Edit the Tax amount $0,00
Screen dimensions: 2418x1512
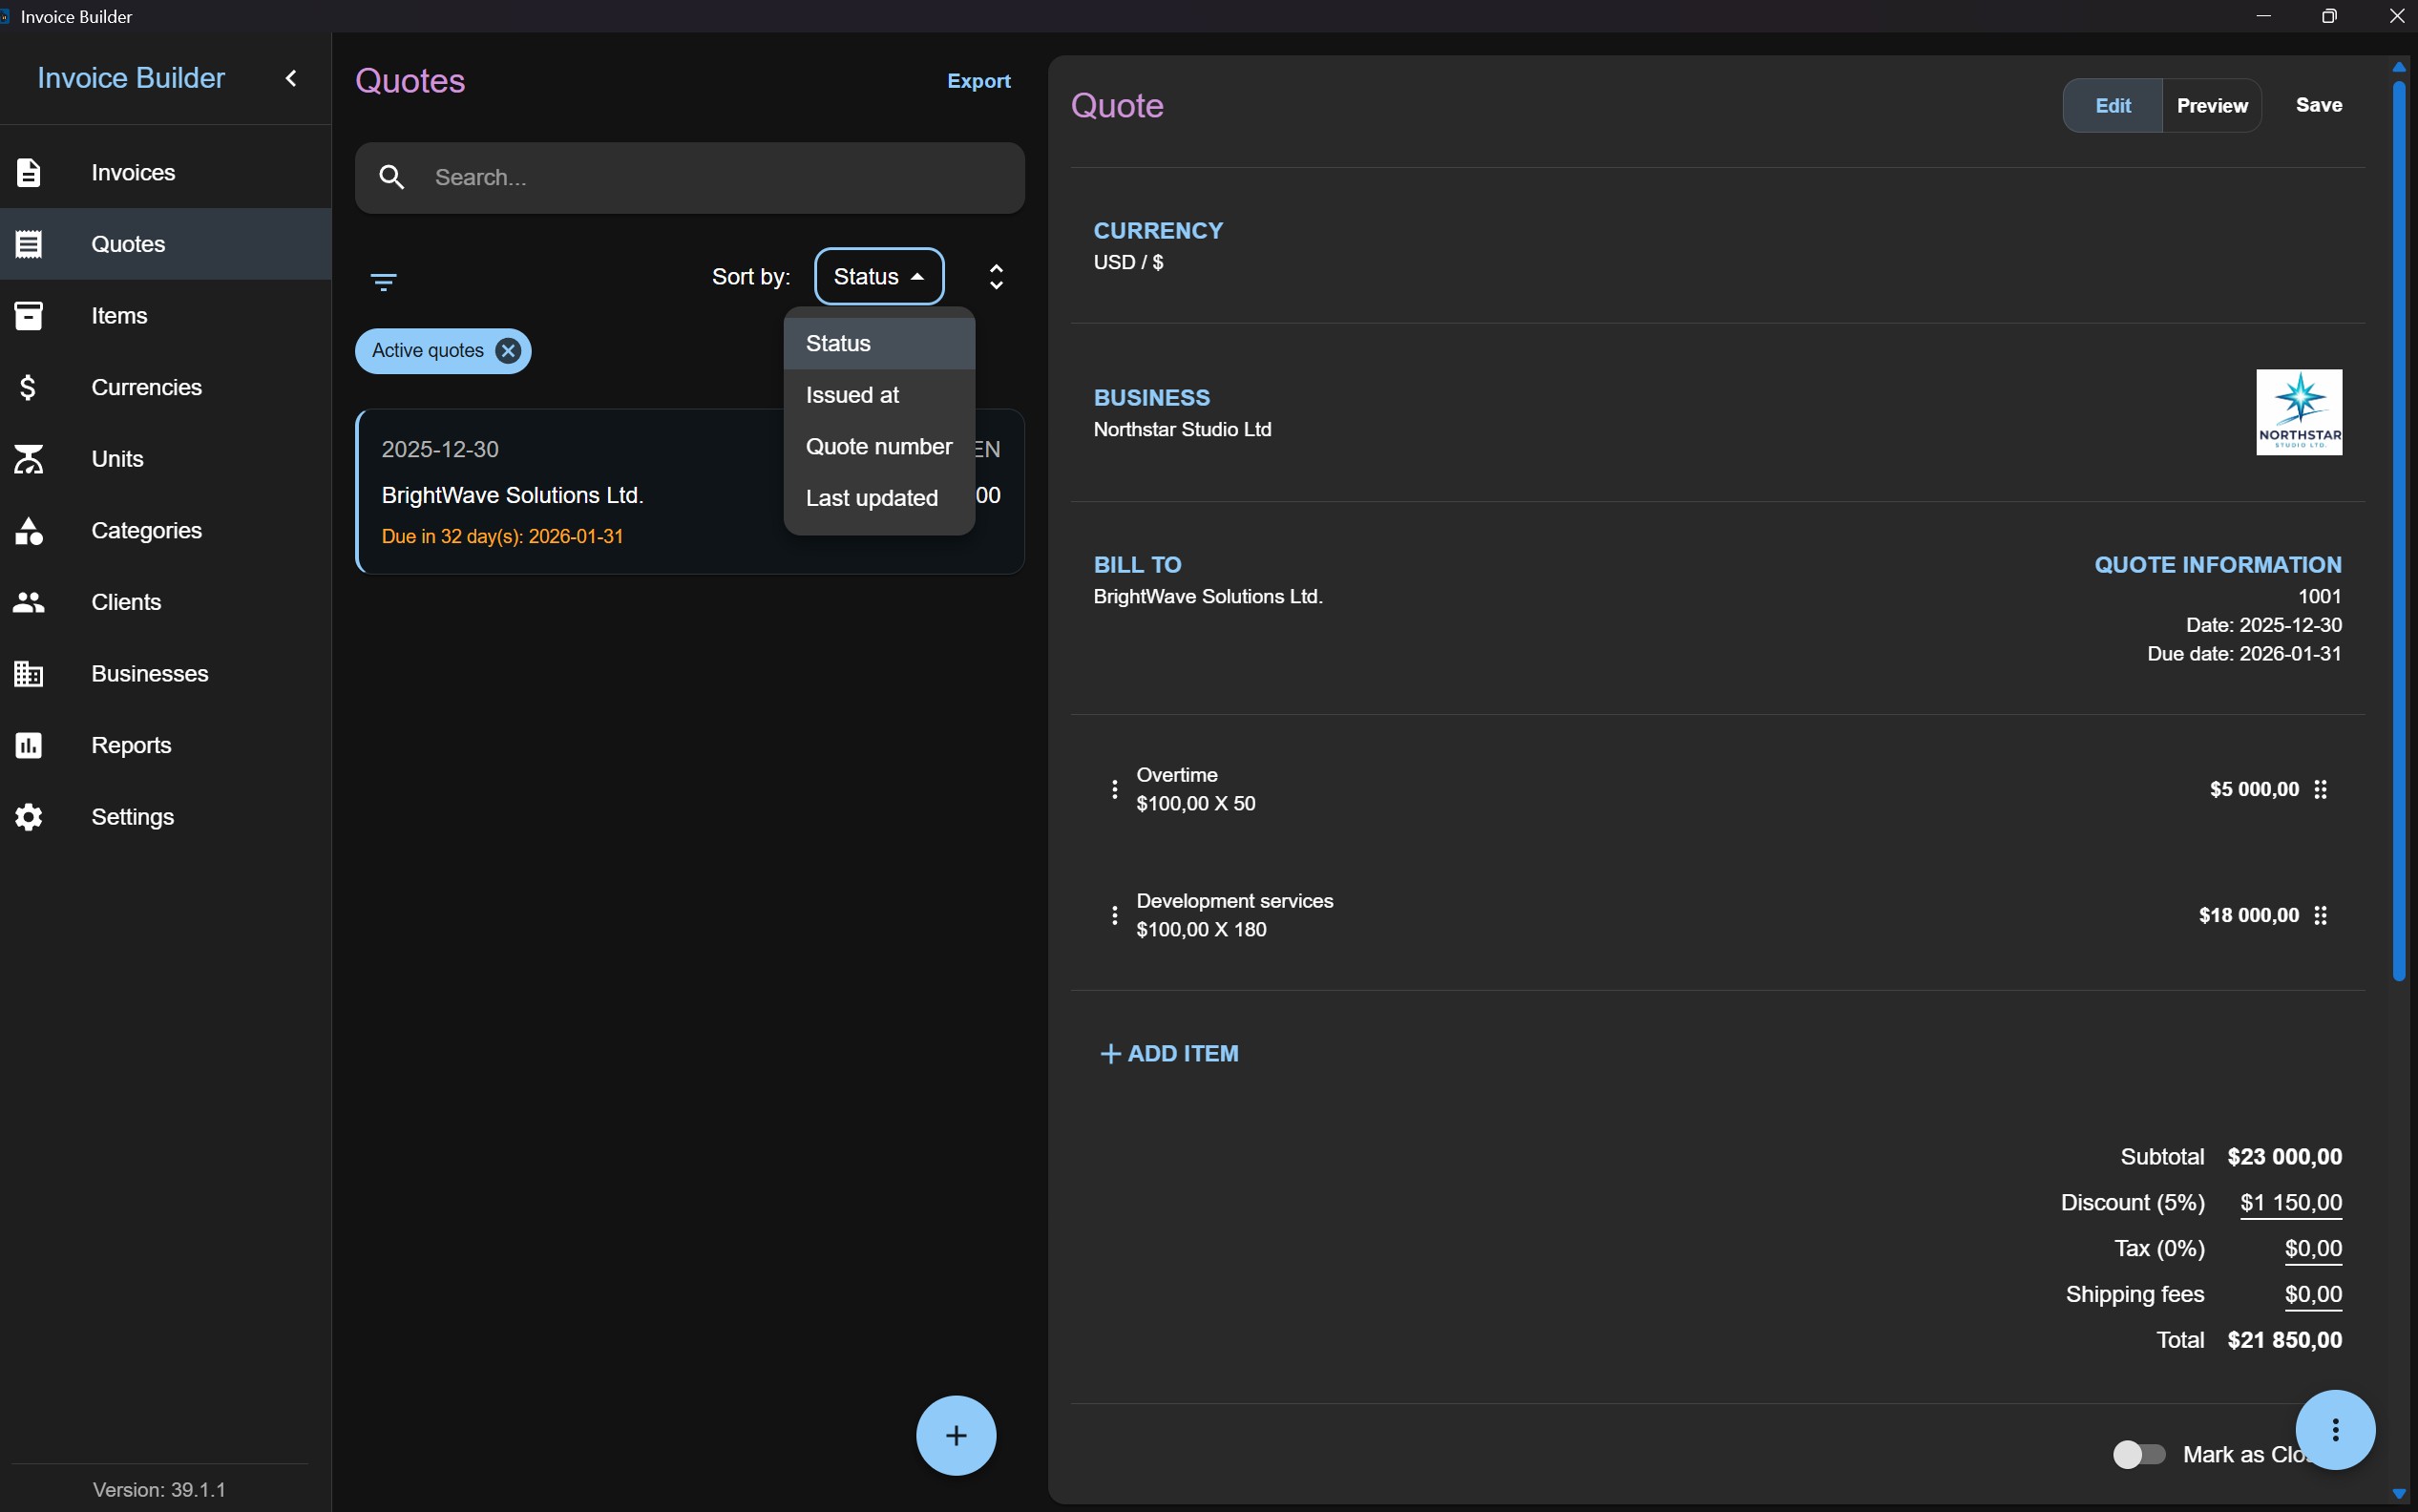pyautogui.click(x=2313, y=1249)
